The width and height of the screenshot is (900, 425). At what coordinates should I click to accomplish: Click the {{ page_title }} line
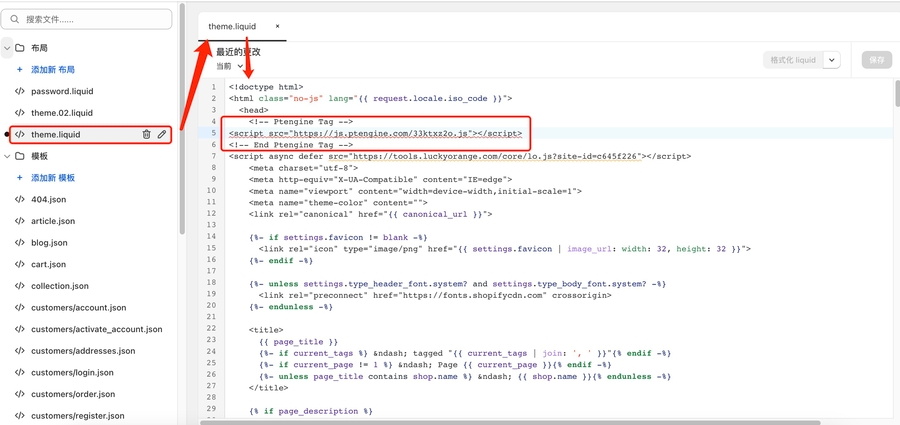click(x=298, y=342)
